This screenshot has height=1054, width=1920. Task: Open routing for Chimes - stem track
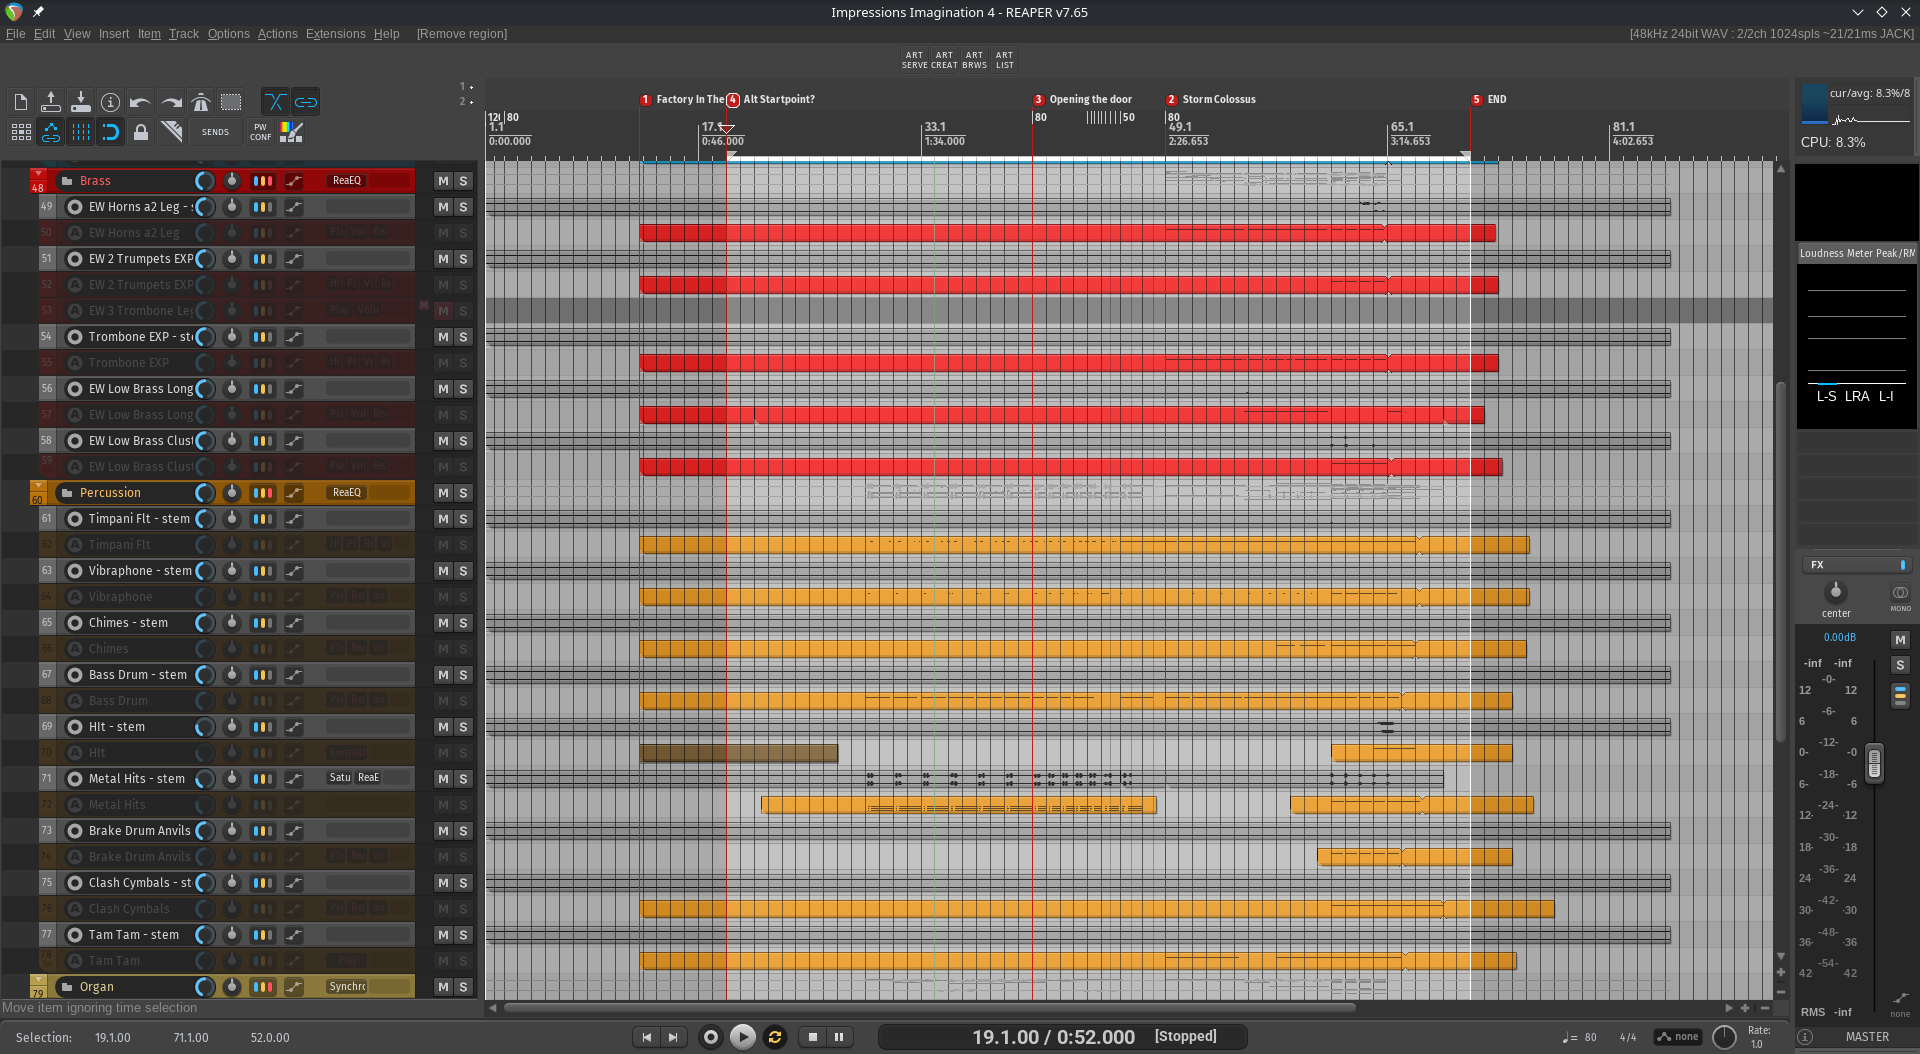(x=262, y=623)
